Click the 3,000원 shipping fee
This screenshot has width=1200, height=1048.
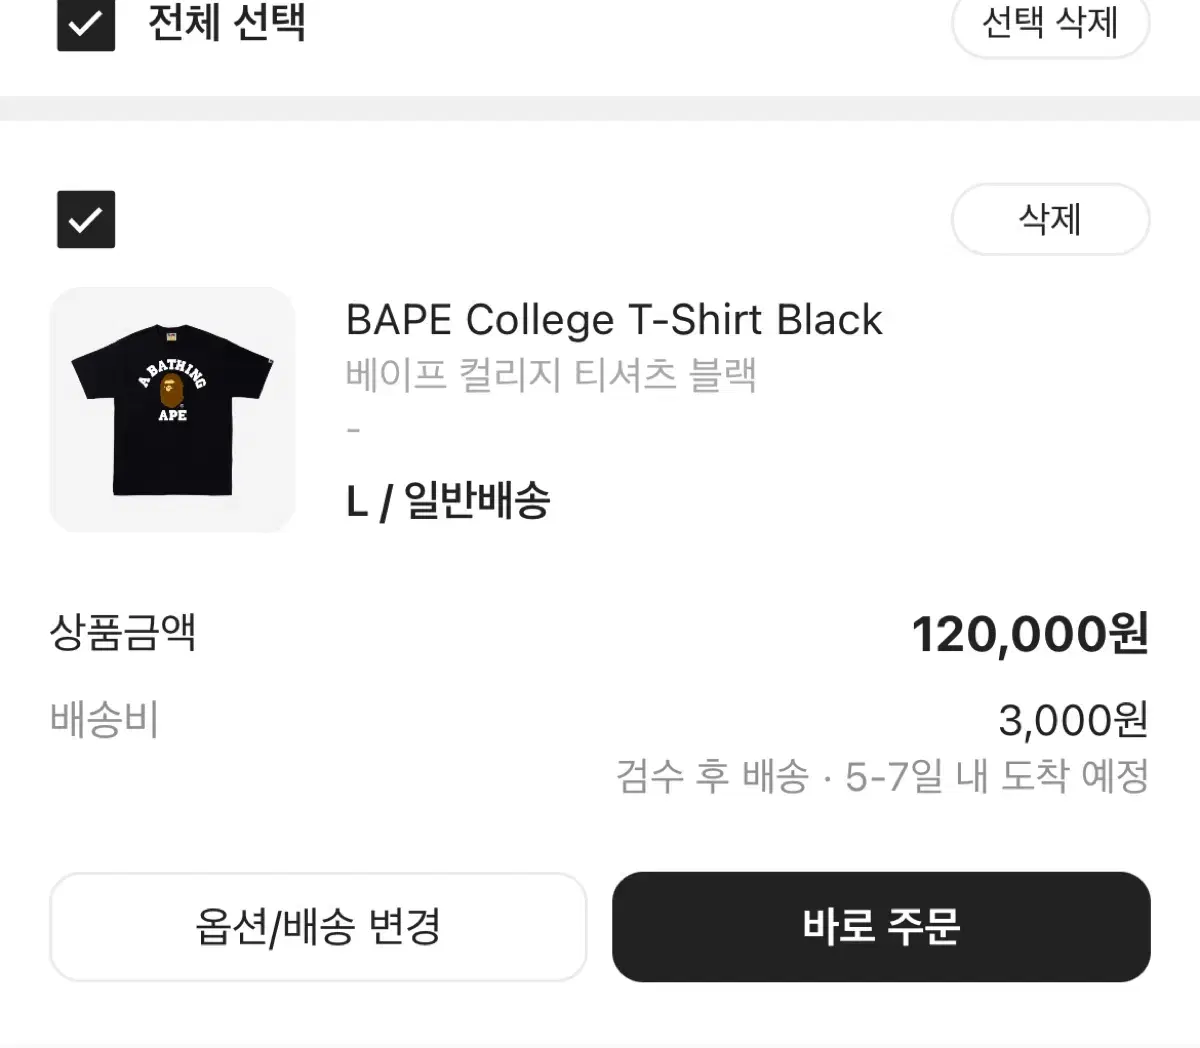click(1073, 720)
